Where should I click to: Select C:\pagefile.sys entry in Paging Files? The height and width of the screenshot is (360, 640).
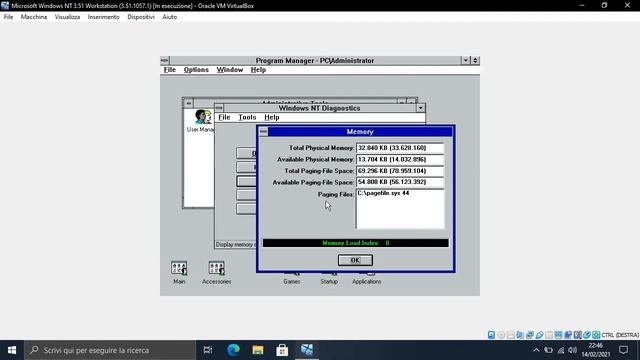[x=383, y=193]
